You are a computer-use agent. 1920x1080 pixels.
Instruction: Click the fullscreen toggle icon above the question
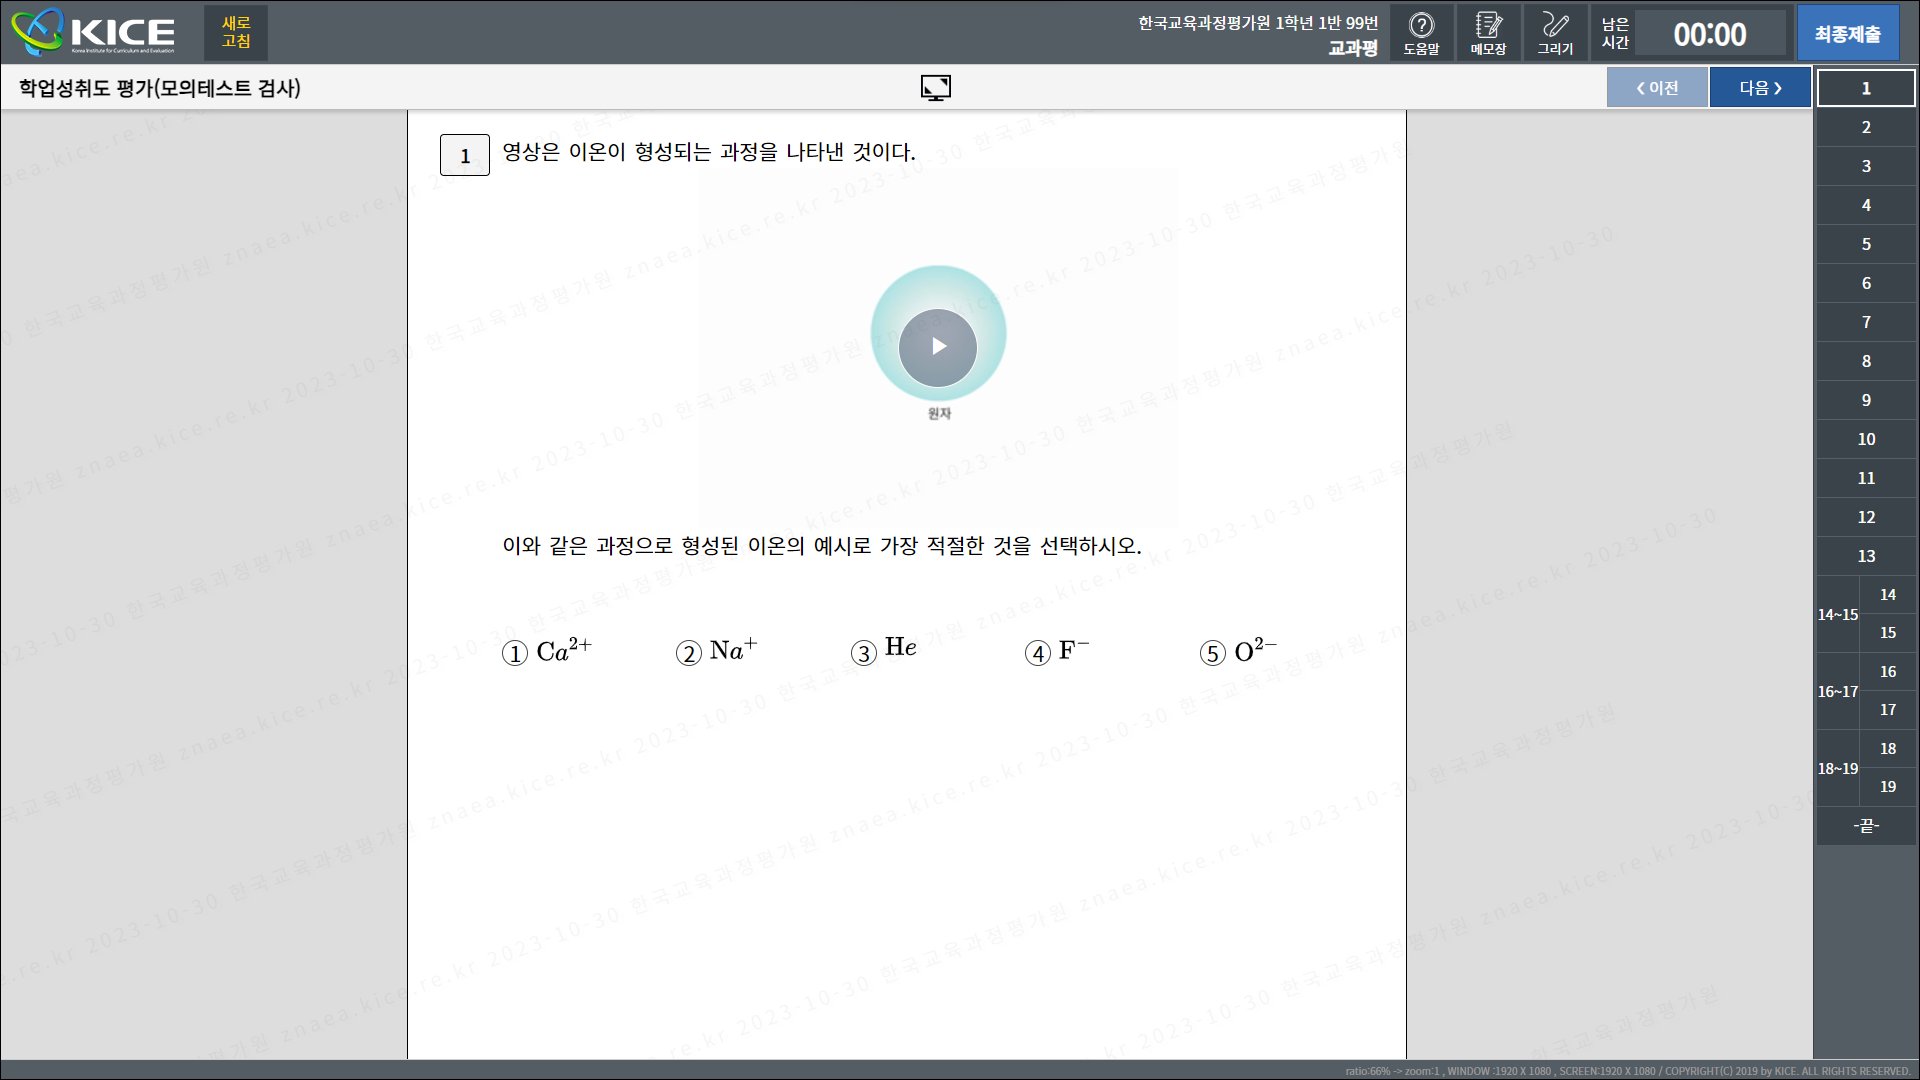click(936, 87)
